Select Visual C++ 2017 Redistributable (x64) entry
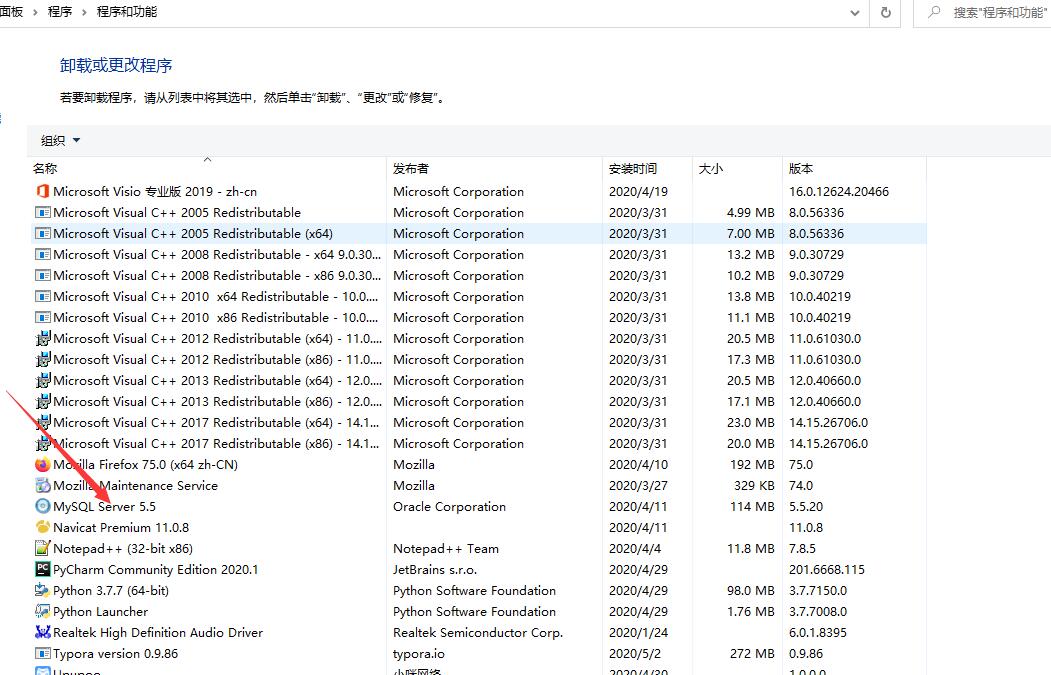The width and height of the screenshot is (1051, 675). point(216,422)
